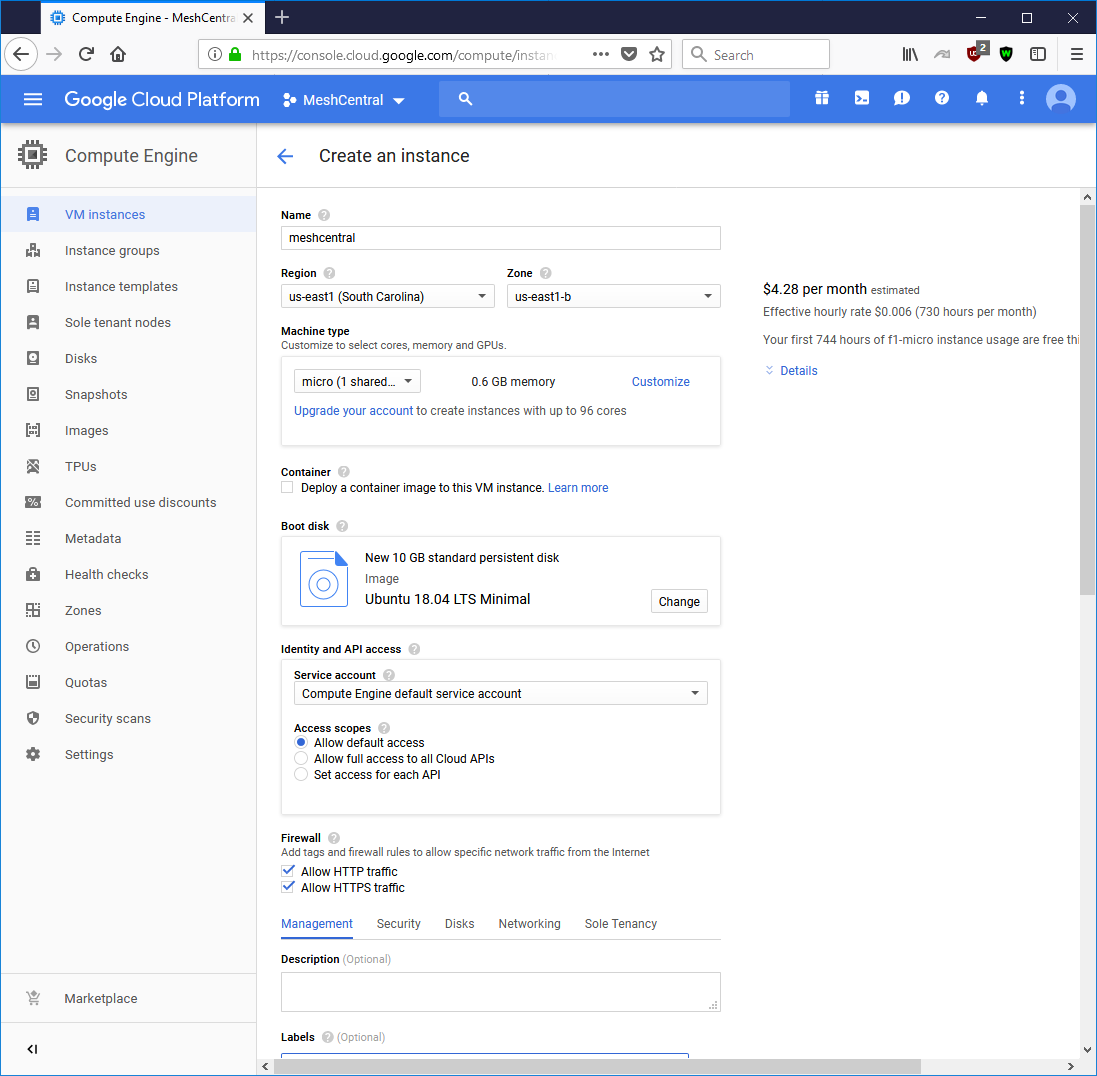Switch to the Sole Tenancy tab
The image size is (1097, 1076).
621,923
